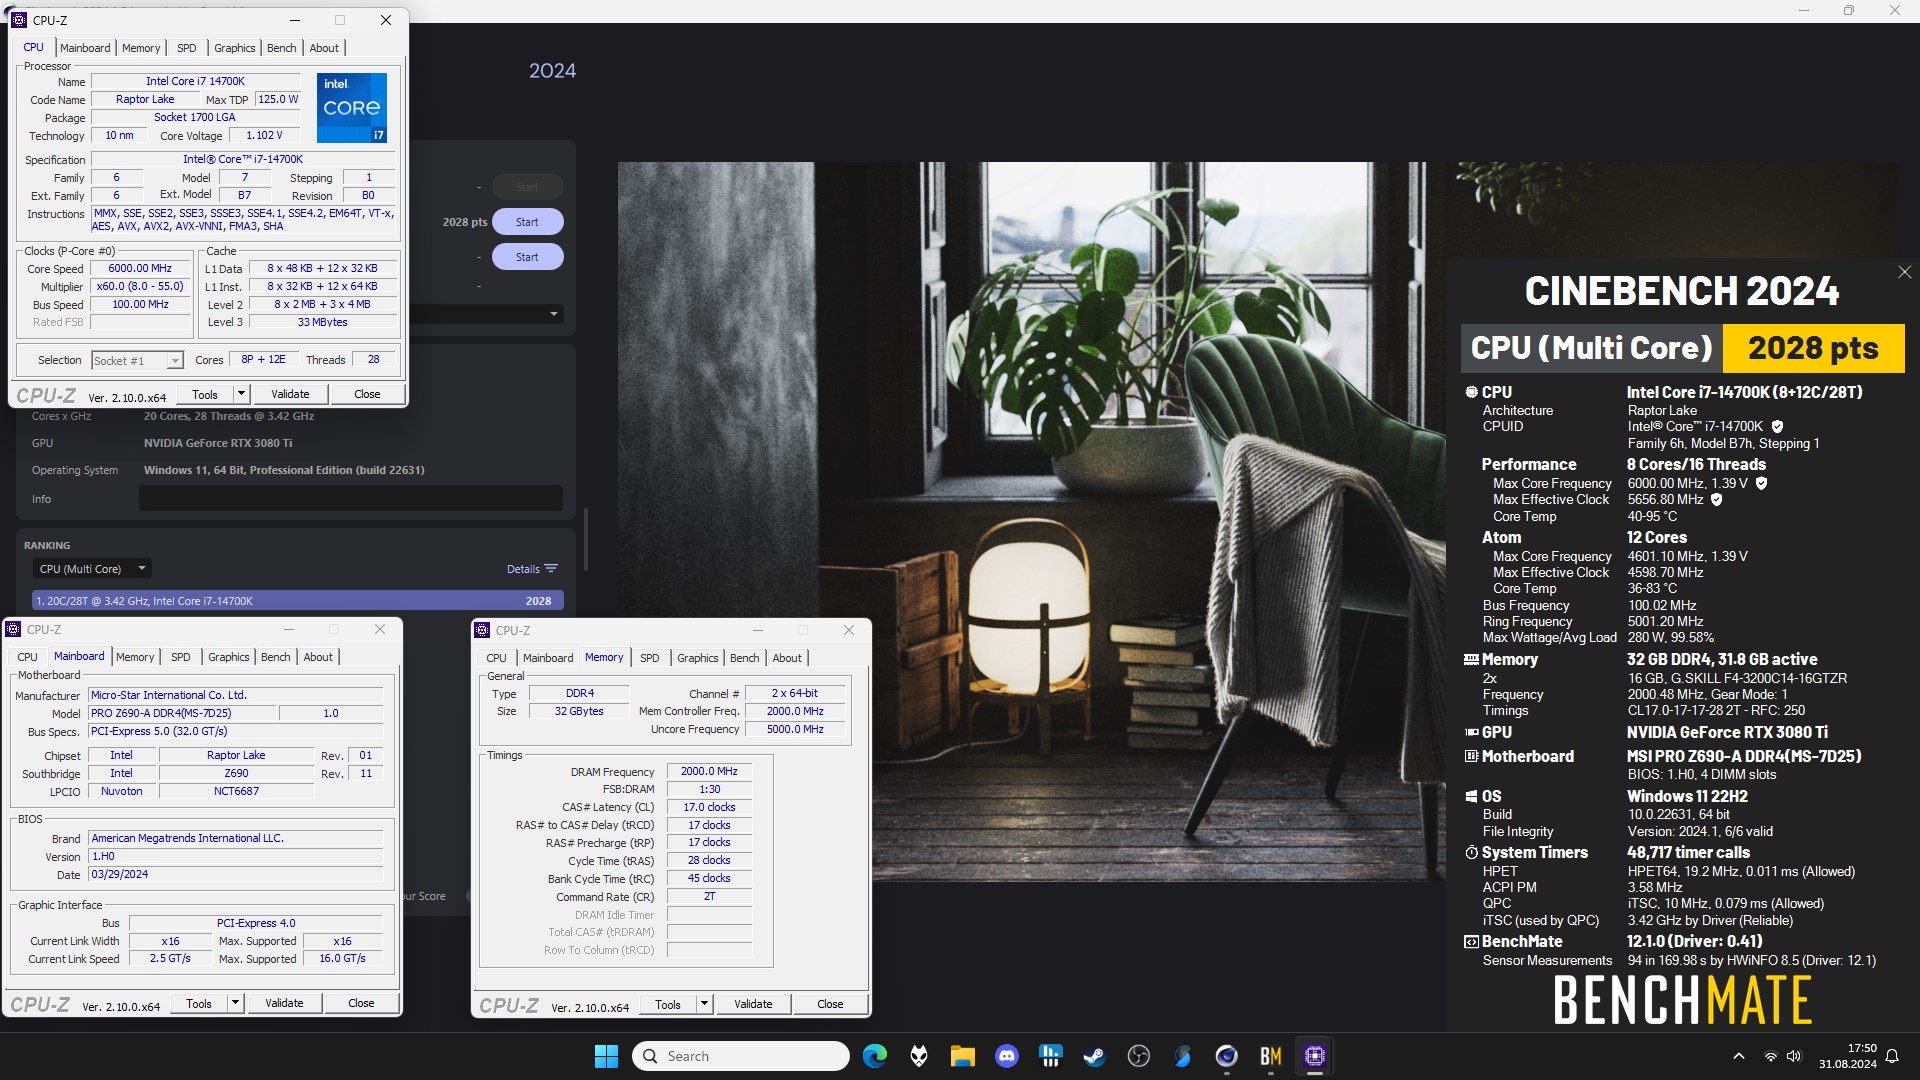Click the Core Speed value 6000.00 MHz
Viewport: 1920px width, 1080px height.
tap(140, 269)
